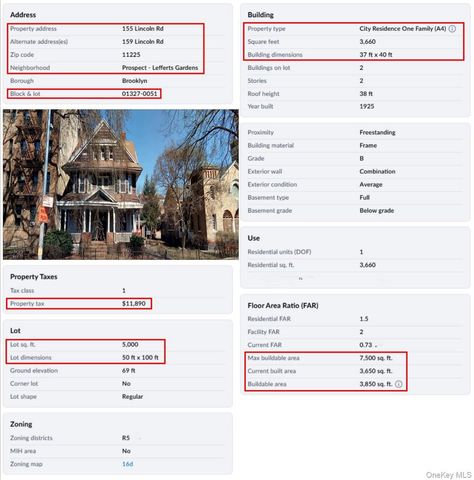This screenshot has height=480, width=474.
Task: Click the Grade label
Action: (256, 158)
